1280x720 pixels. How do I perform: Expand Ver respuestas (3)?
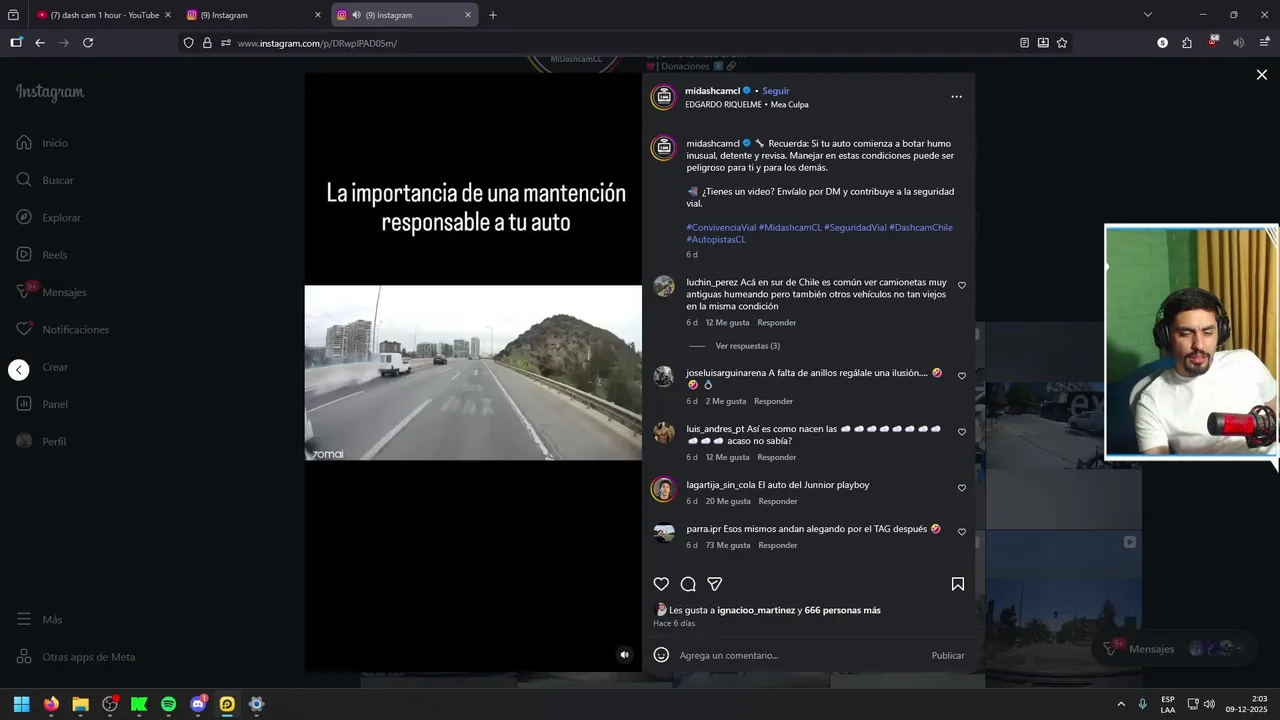tap(747, 346)
